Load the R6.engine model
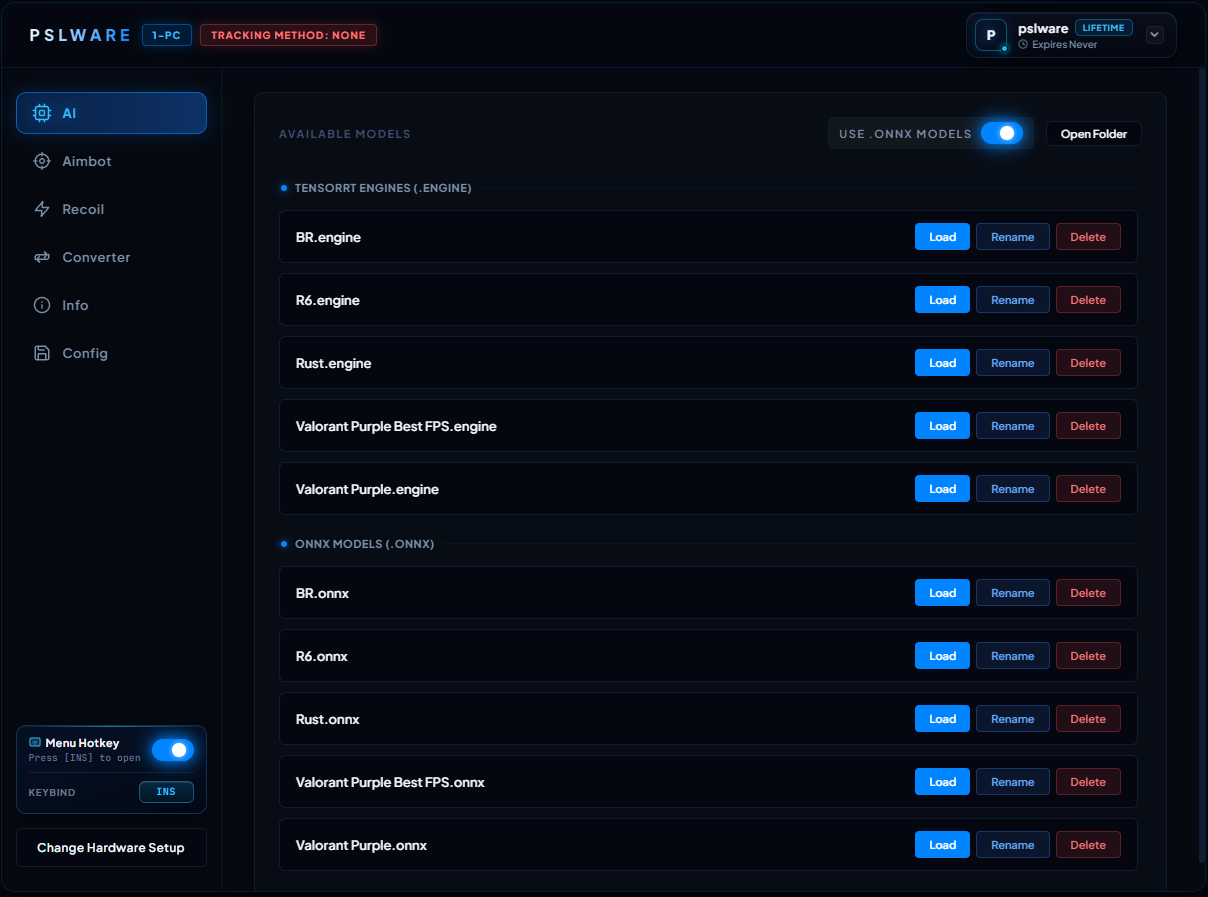This screenshot has width=1208, height=897. [942, 300]
